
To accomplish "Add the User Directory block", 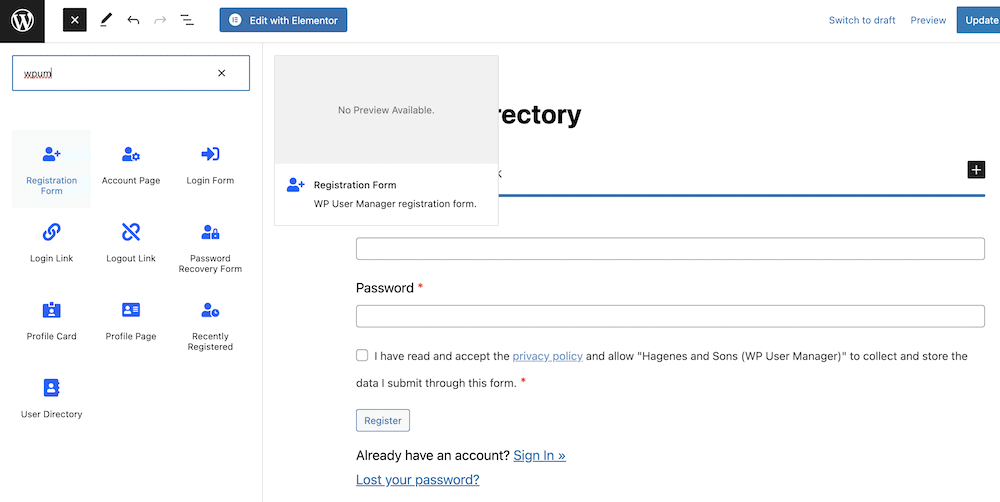I will [x=52, y=402].
